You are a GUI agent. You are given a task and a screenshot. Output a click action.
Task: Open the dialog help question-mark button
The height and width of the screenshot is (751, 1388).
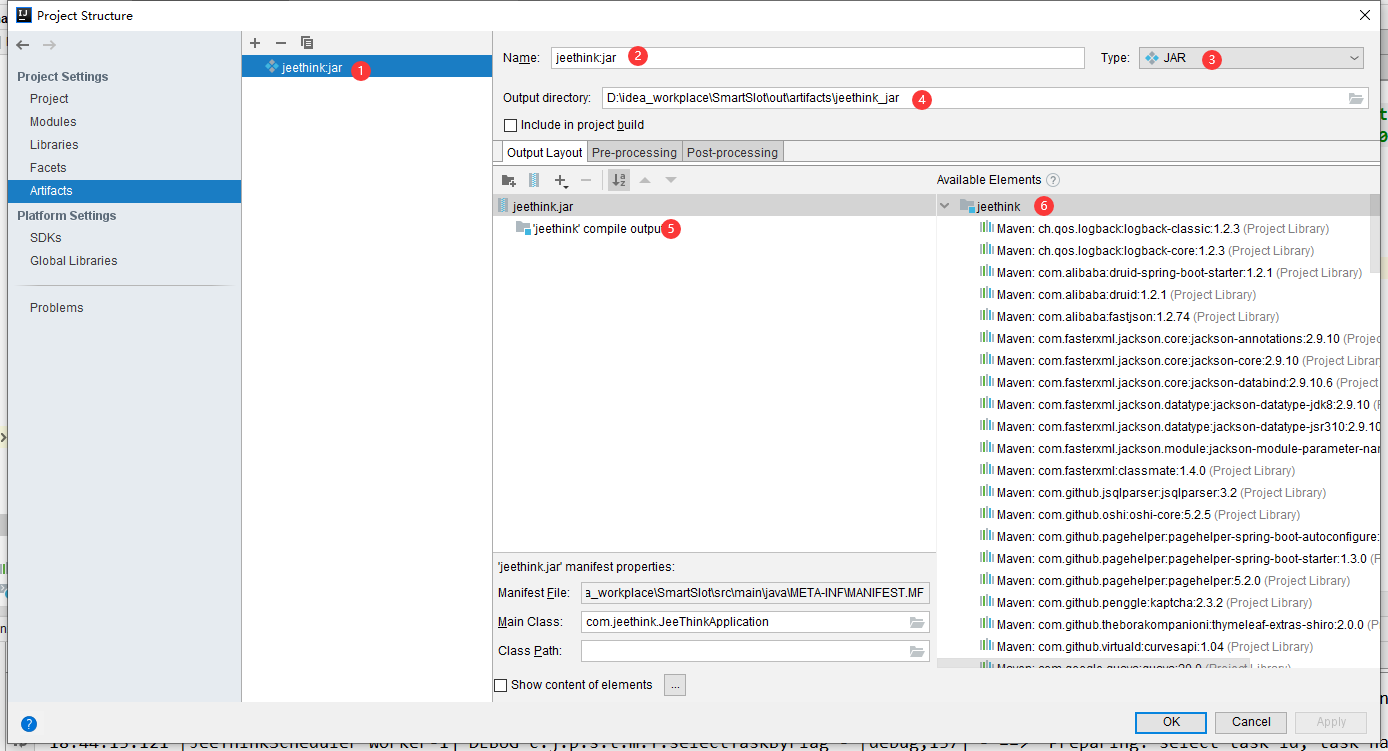point(29,723)
